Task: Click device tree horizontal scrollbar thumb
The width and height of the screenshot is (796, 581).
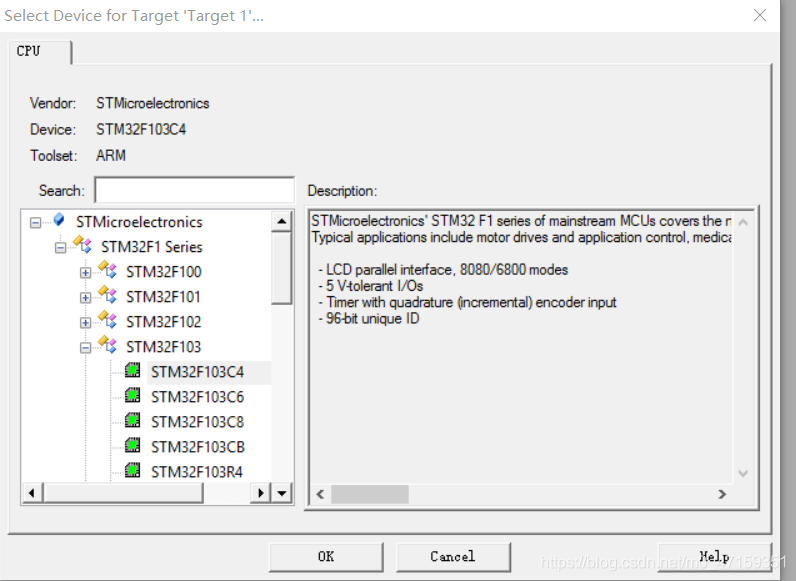Action: point(123,493)
